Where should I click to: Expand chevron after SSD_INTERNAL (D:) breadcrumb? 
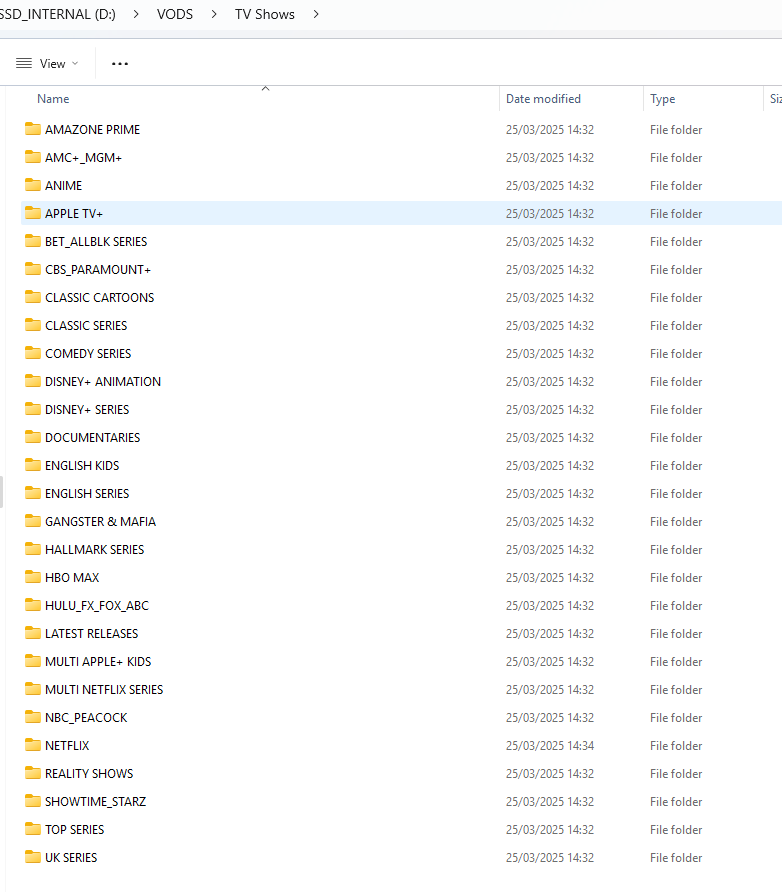point(136,14)
